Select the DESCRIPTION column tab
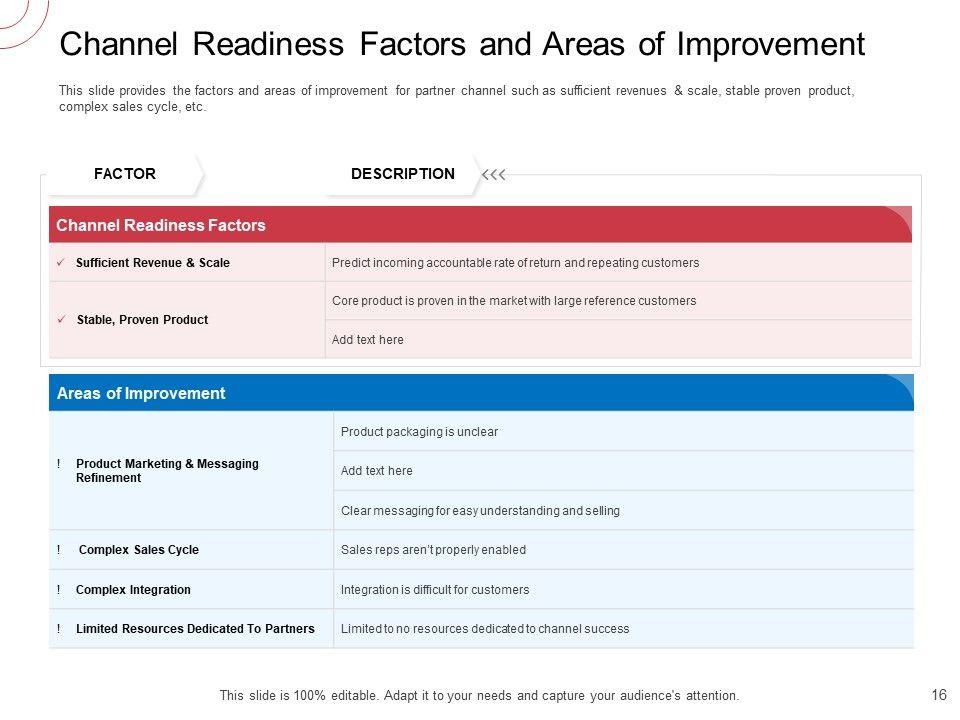This screenshot has height=720, width=960. [402, 174]
